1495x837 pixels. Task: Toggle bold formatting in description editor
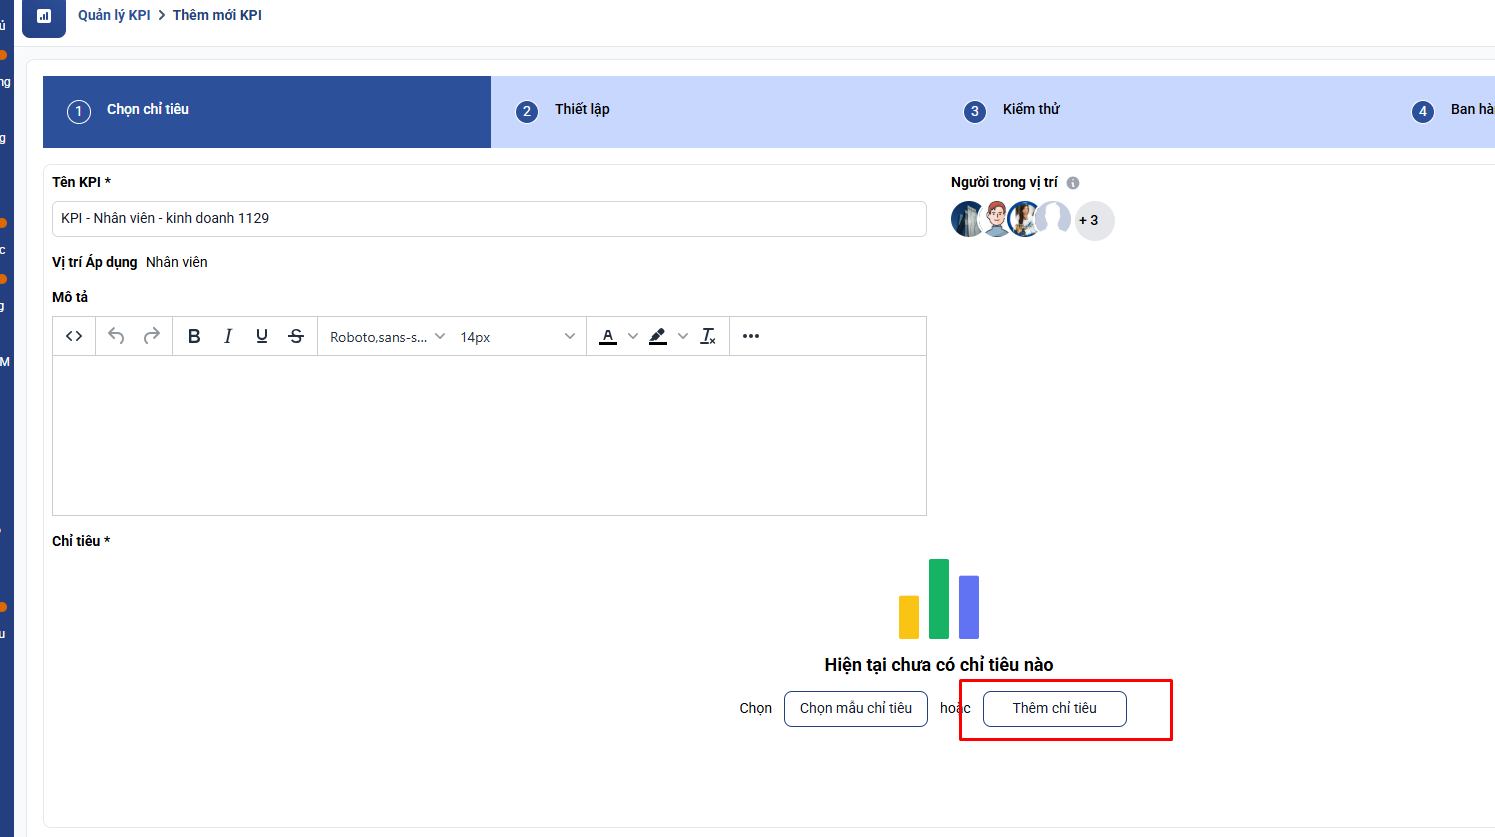pos(194,336)
